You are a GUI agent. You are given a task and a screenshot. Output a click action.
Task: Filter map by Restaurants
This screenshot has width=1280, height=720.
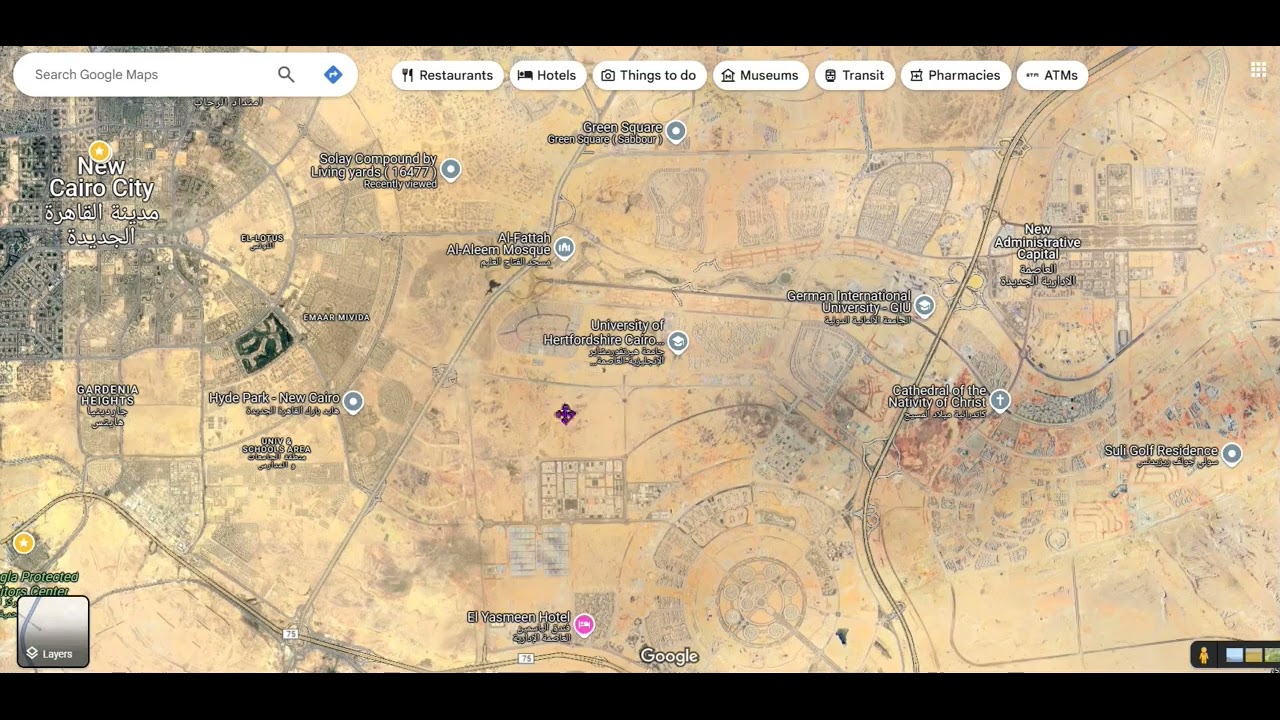pos(448,75)
